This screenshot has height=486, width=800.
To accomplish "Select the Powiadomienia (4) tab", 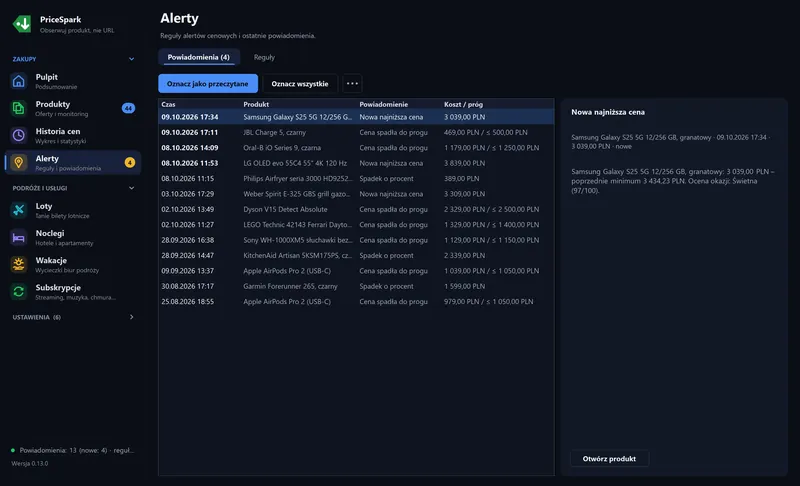I will [x=198, y=57].
